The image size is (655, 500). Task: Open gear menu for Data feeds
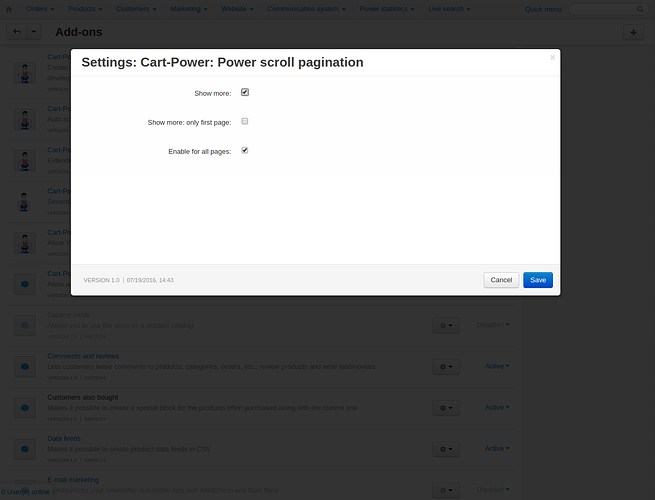pos(446,449)
